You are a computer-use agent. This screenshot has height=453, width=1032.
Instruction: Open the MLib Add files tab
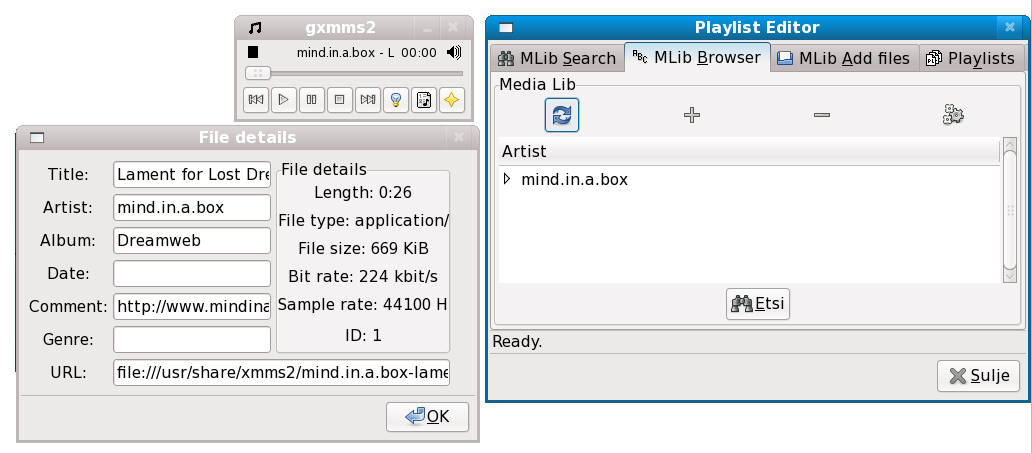click(843, 58)
